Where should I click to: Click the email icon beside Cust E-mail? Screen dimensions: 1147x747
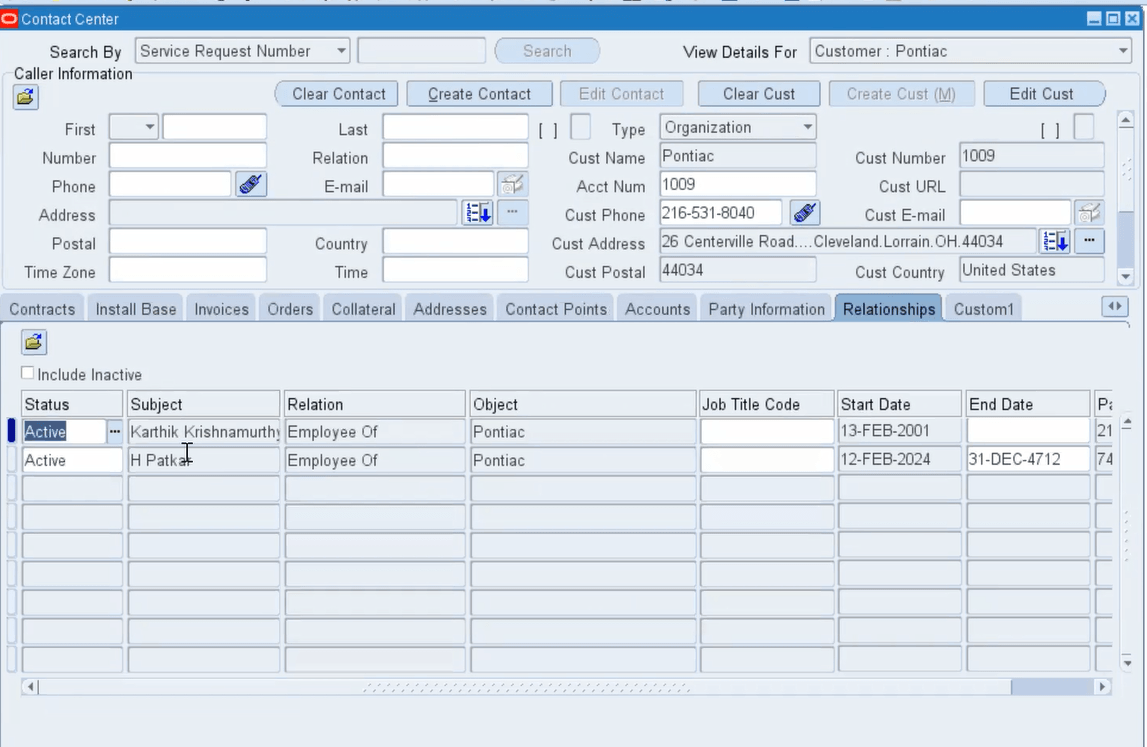point(1089,213)
